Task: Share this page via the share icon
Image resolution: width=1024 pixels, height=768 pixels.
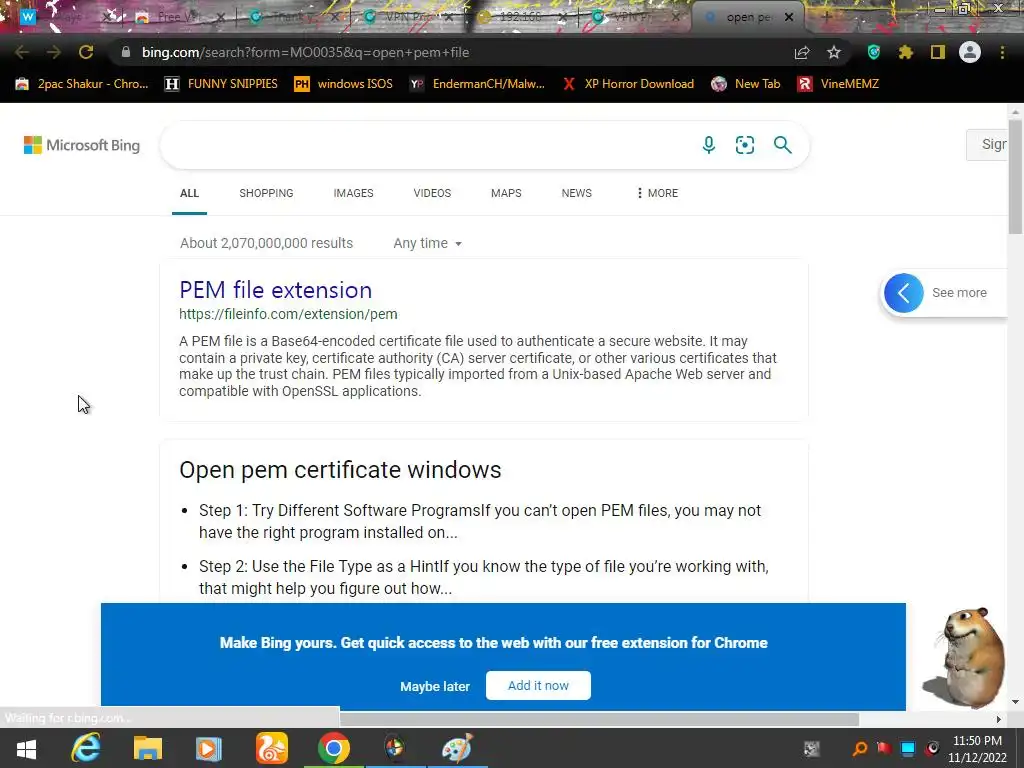Action: pos(802,53)
